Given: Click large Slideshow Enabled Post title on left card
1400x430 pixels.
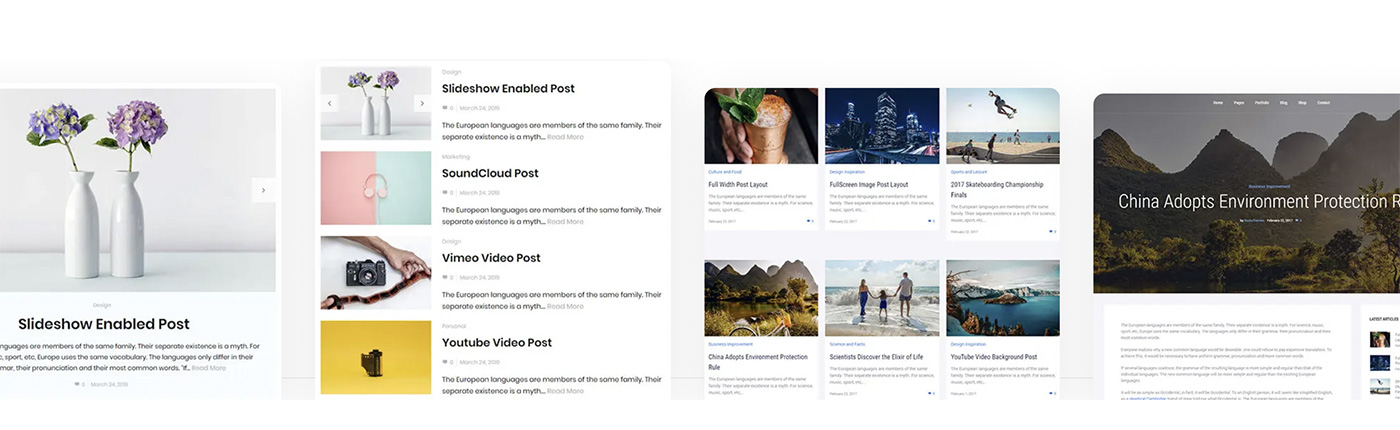Looking at the screenshot, I should click(104, 324).
